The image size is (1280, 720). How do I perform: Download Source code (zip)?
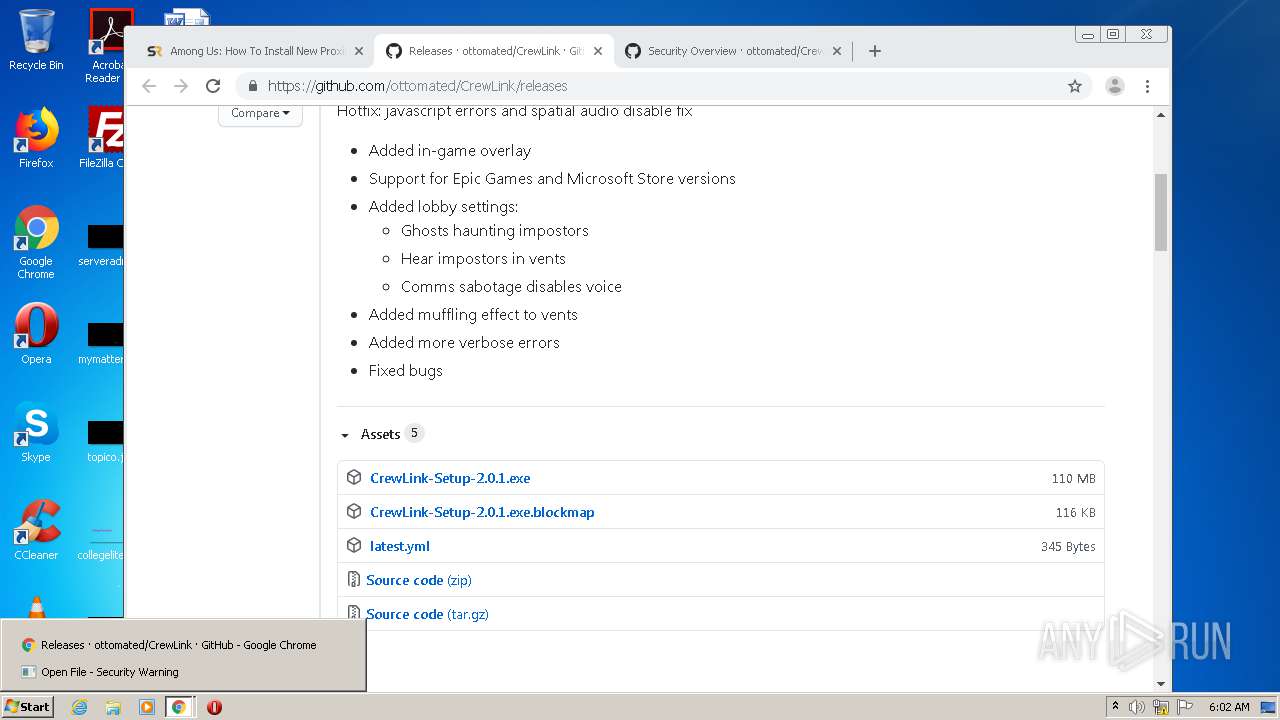click(x=418, y=580)
